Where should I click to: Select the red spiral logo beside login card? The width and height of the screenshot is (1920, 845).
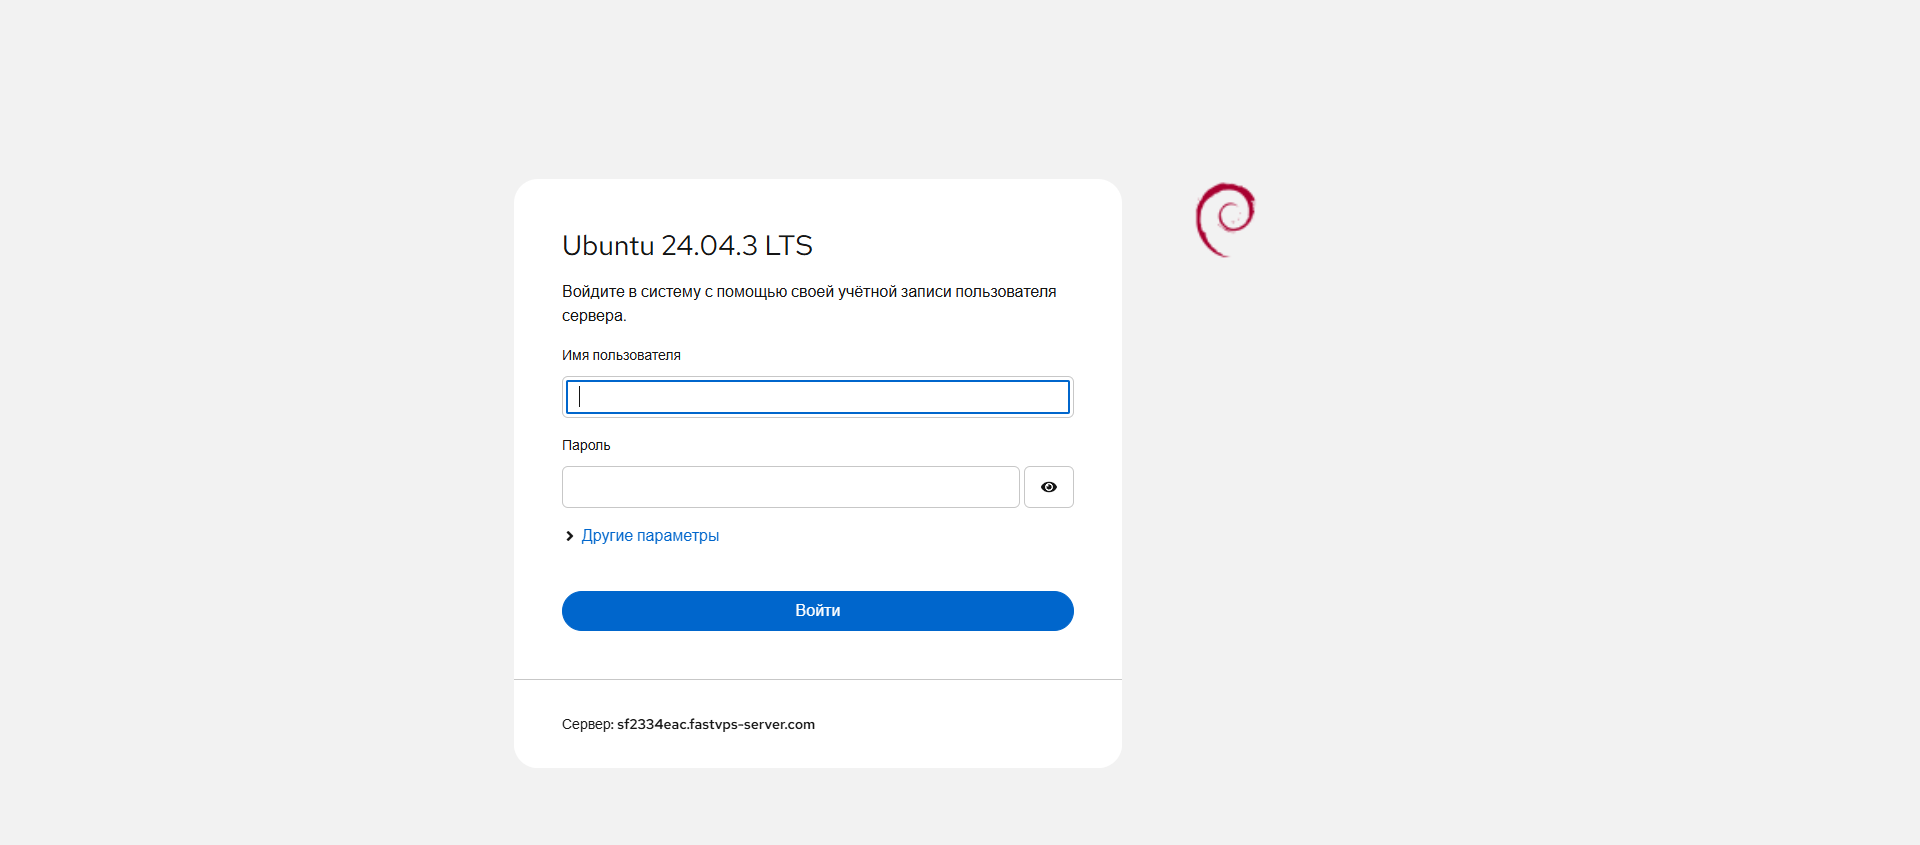point(1225,220)
